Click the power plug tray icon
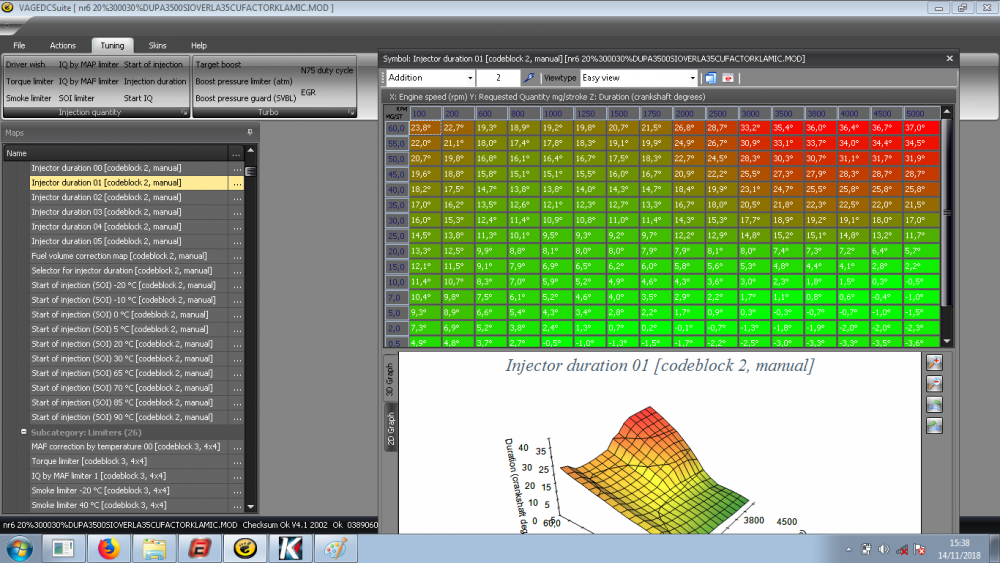1000x563 pixels. click(x=866, y=549)
